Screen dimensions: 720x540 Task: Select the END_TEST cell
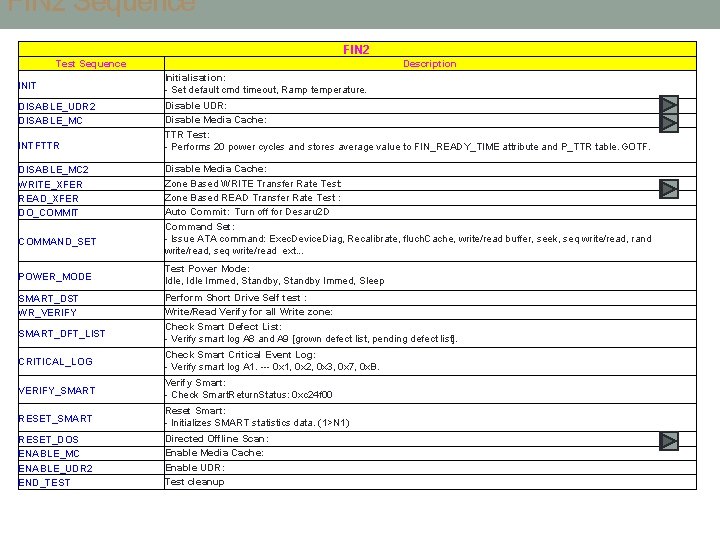pos(91,482)
